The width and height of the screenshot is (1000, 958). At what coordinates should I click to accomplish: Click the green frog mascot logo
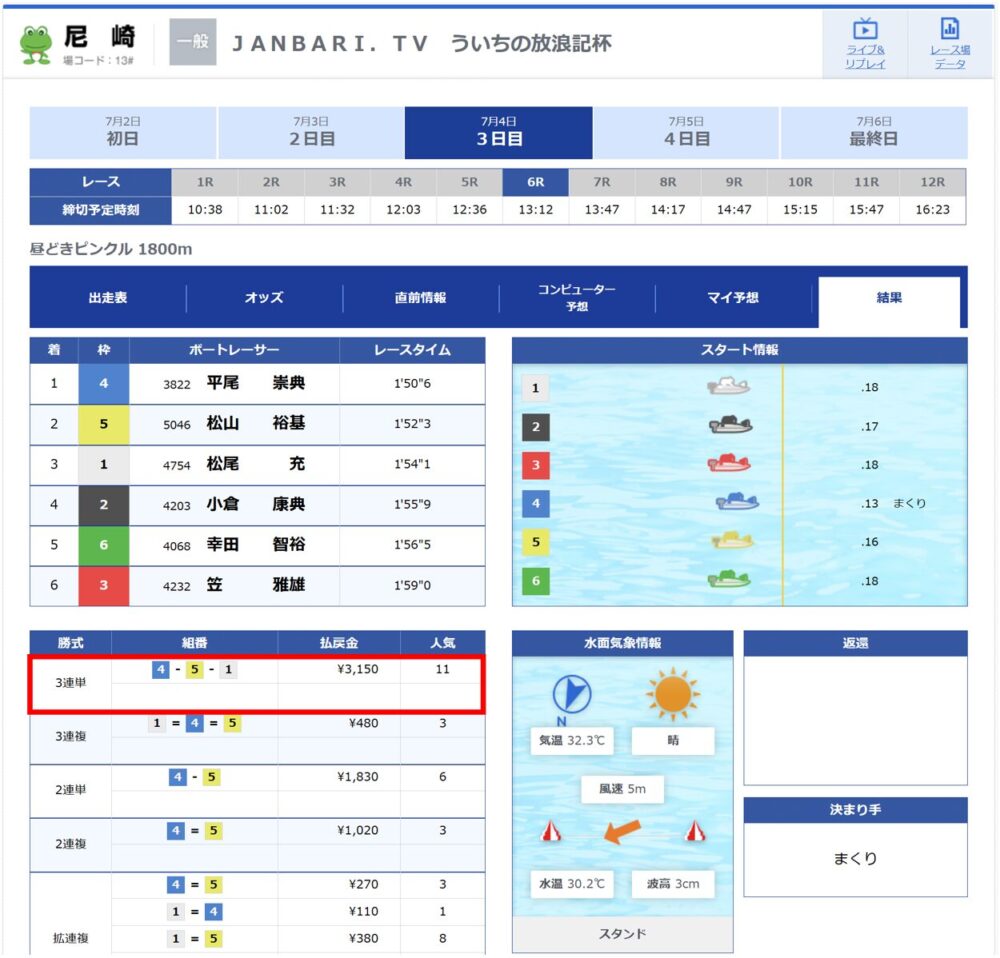pos(36,45)
